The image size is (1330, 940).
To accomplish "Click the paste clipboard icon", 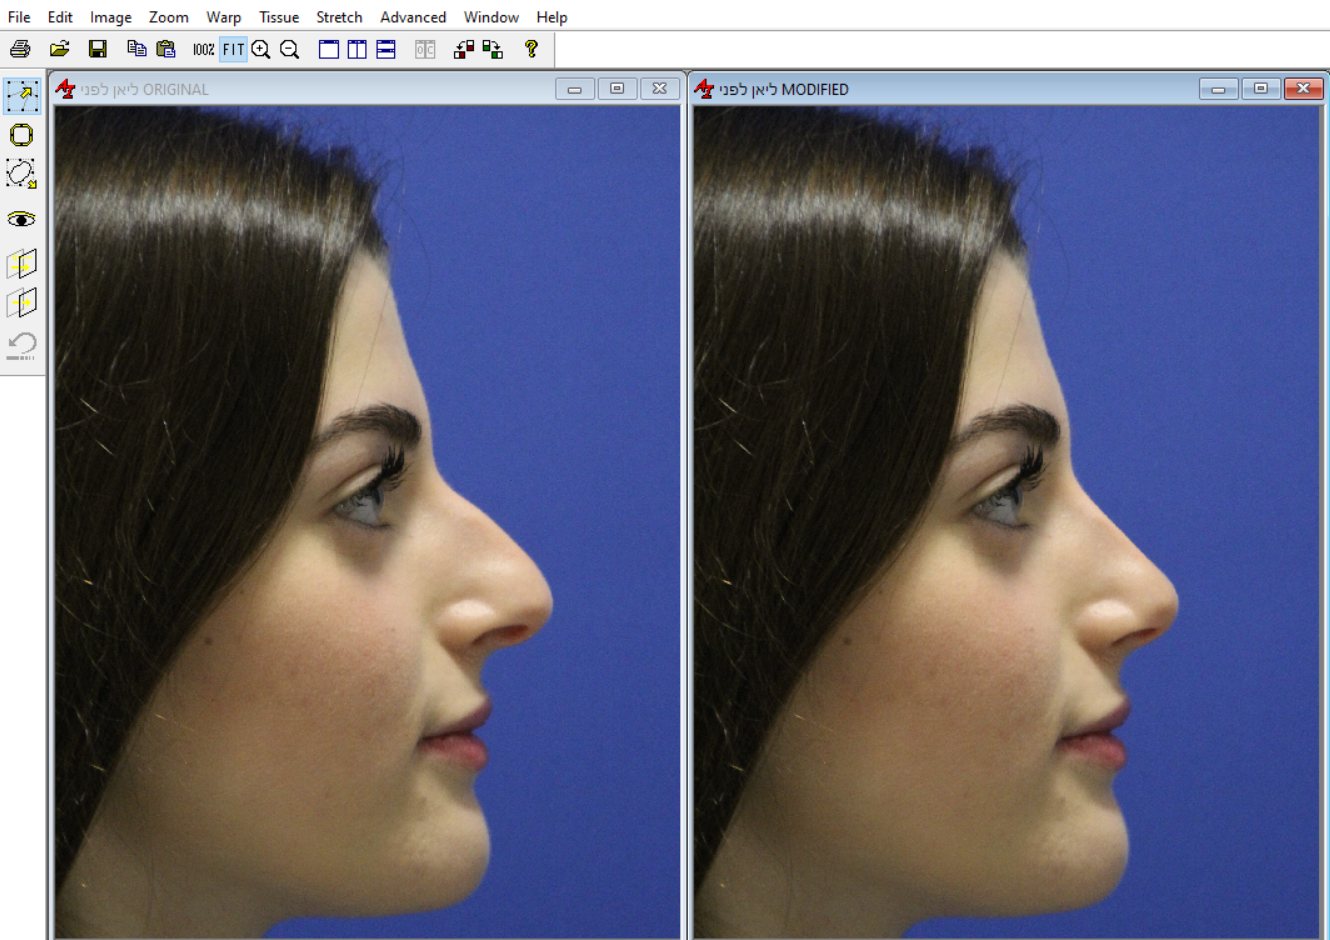I will pyautogui.click(x=166, y=49).
